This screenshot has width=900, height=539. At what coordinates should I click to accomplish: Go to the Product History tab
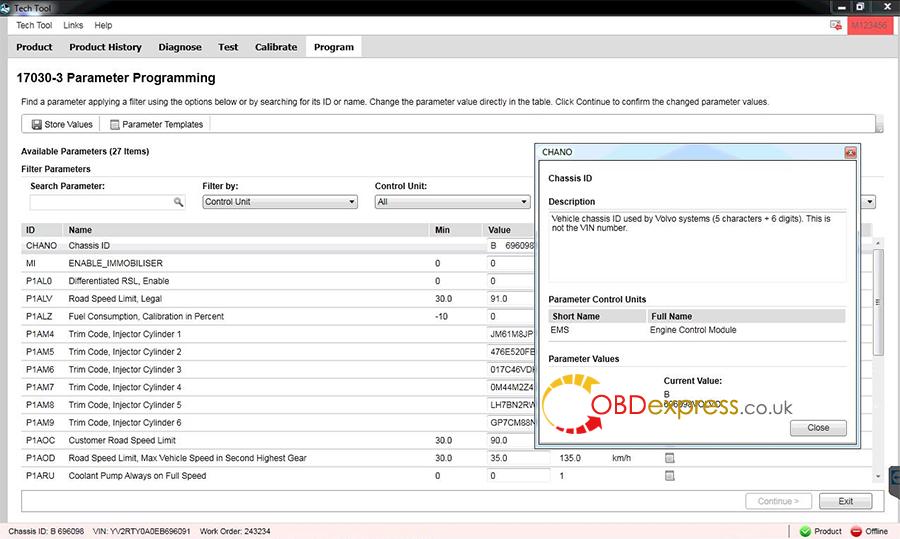pyautogui.click(x=105, y=47)
